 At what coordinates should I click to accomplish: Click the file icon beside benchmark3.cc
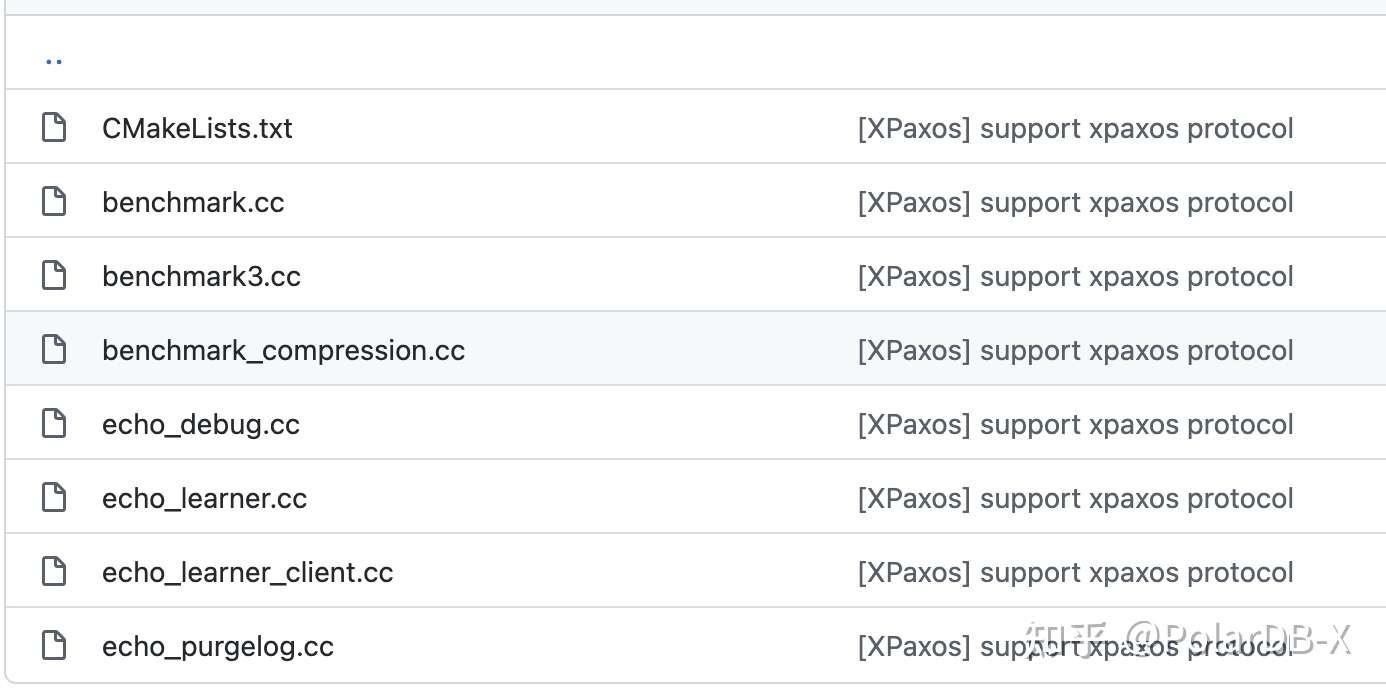[x=53, y=276]
